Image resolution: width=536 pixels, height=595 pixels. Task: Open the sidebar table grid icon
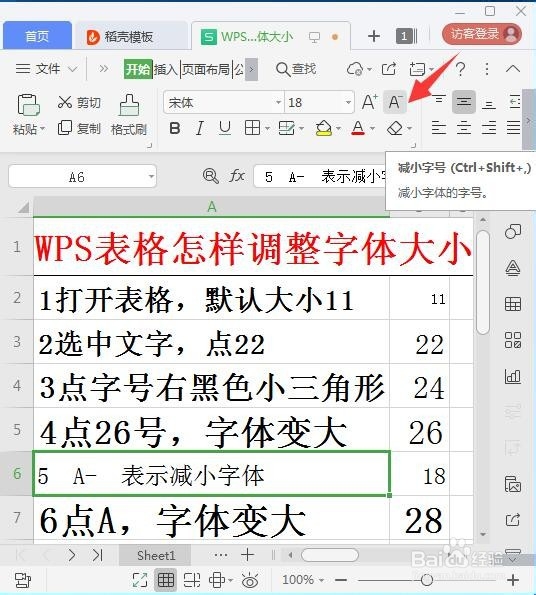coord(513,304)
